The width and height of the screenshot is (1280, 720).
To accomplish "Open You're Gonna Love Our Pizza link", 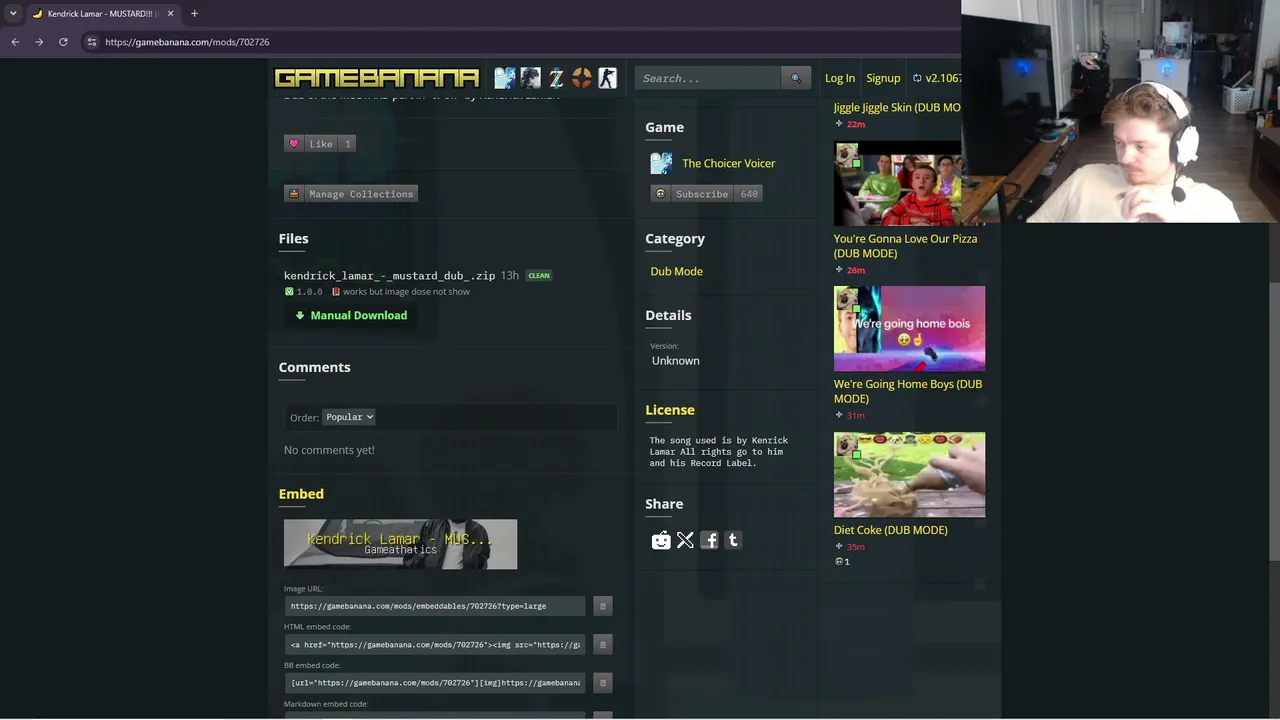I will (x=906, y=246).
